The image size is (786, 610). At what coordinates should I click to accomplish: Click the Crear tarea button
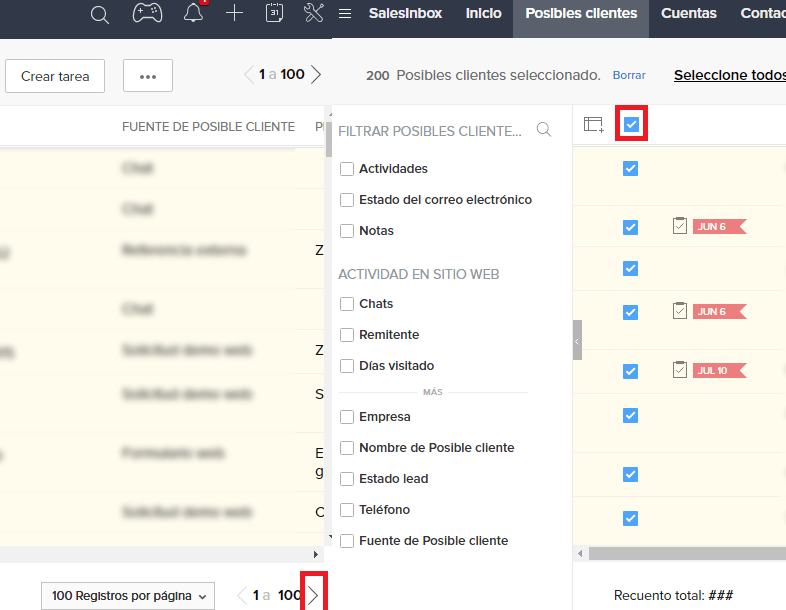(x=55, y=76)
